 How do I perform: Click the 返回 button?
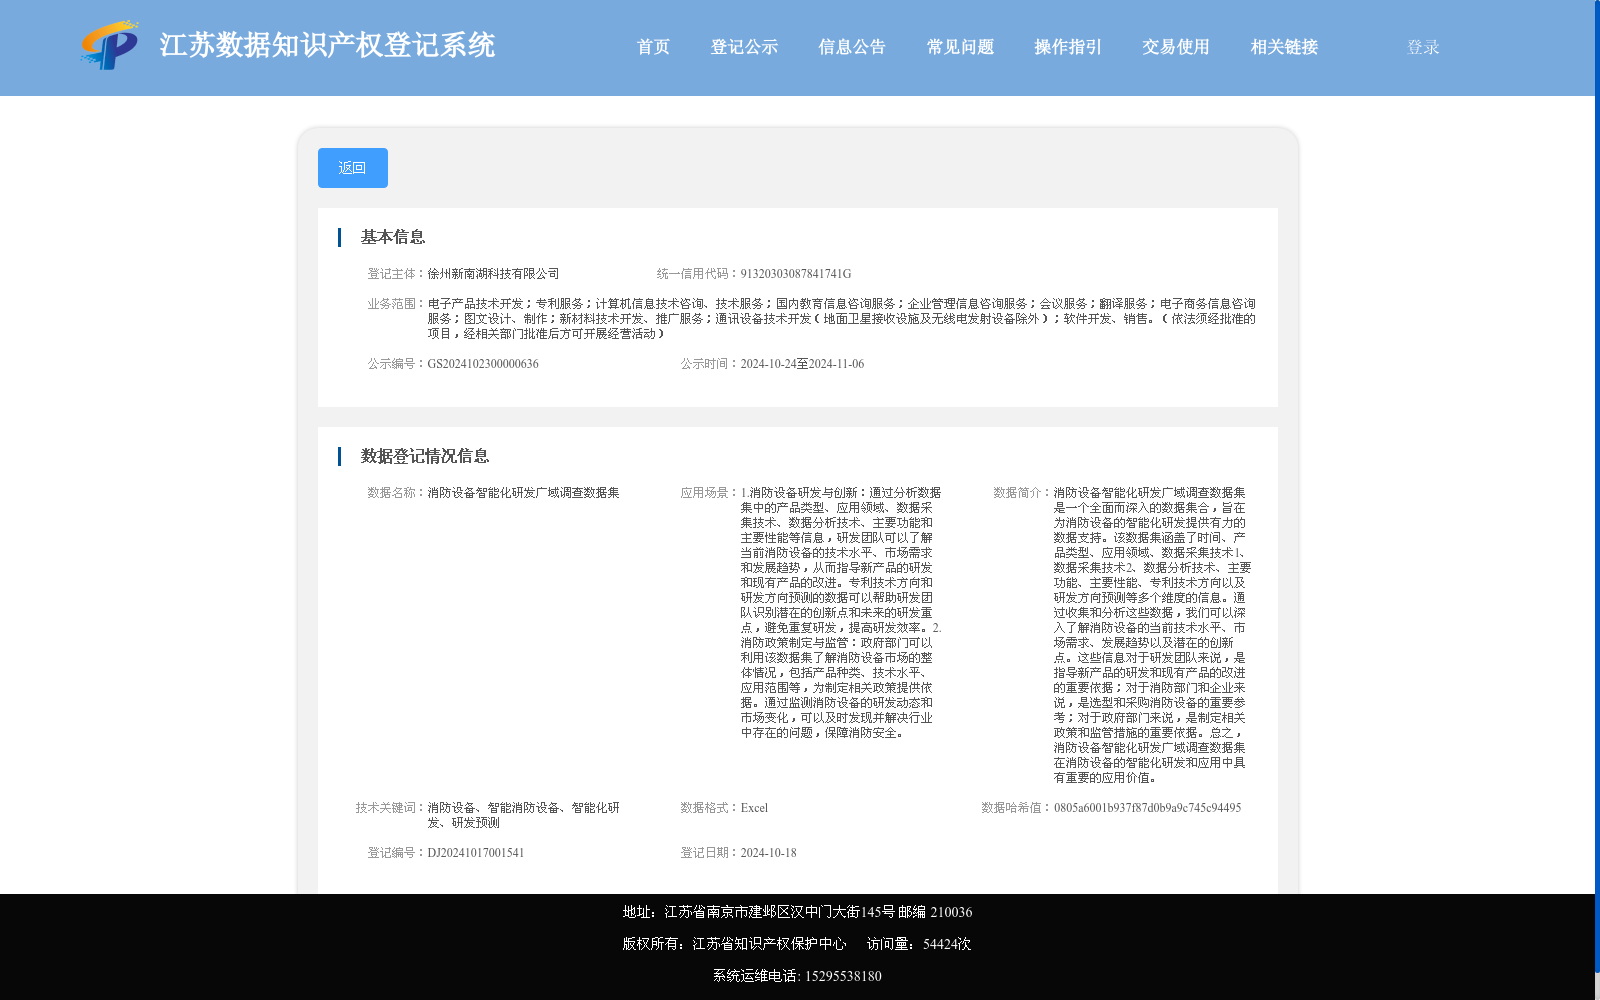(353, 168)
